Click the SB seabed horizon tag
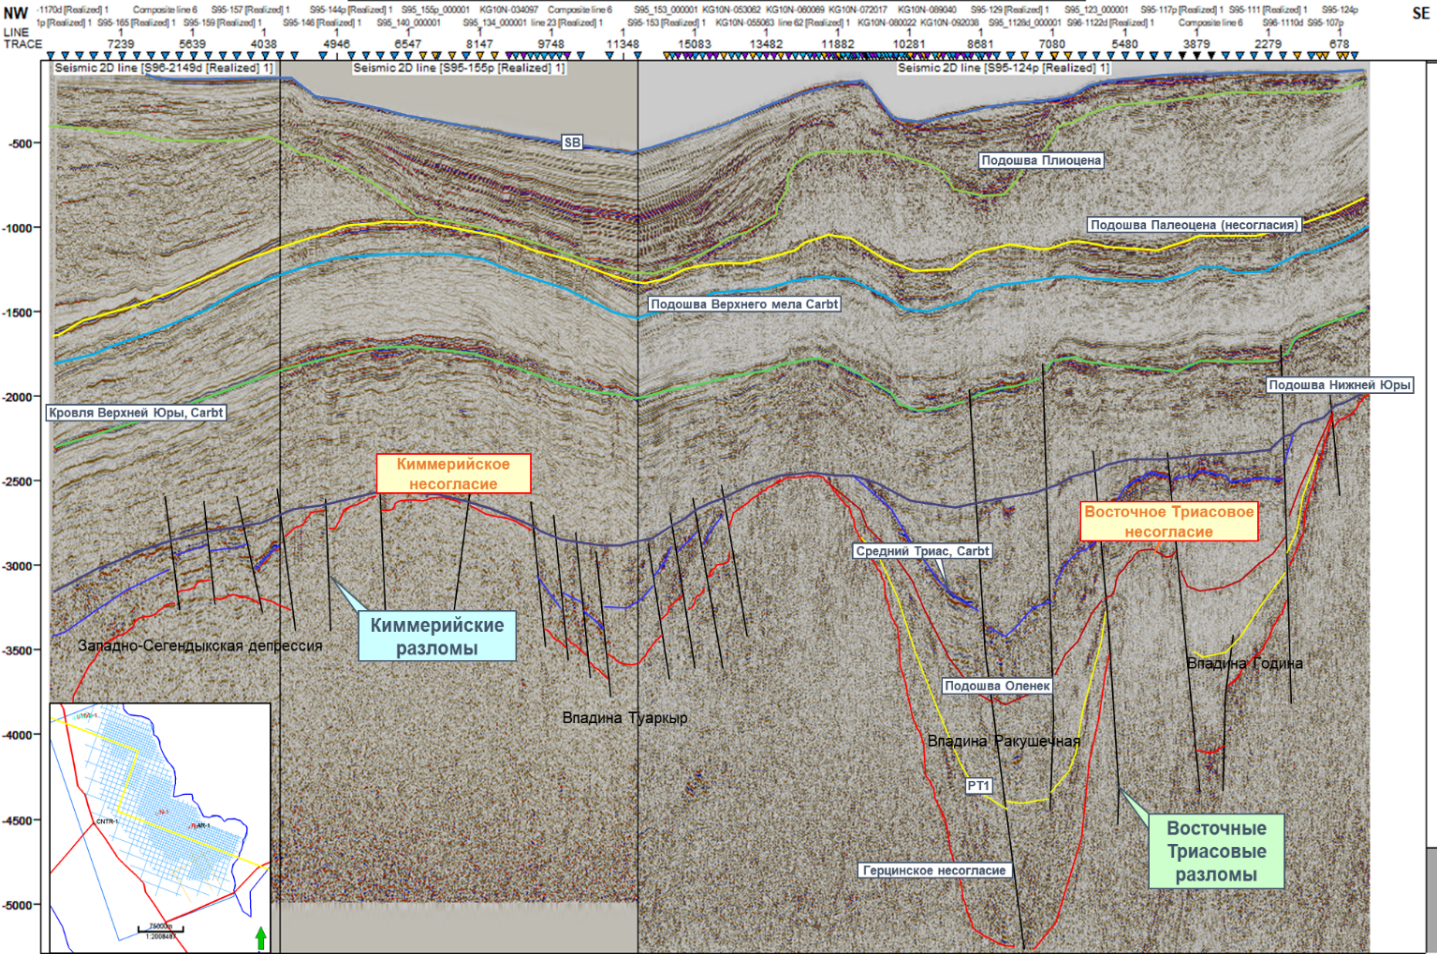 pos(572,142)
